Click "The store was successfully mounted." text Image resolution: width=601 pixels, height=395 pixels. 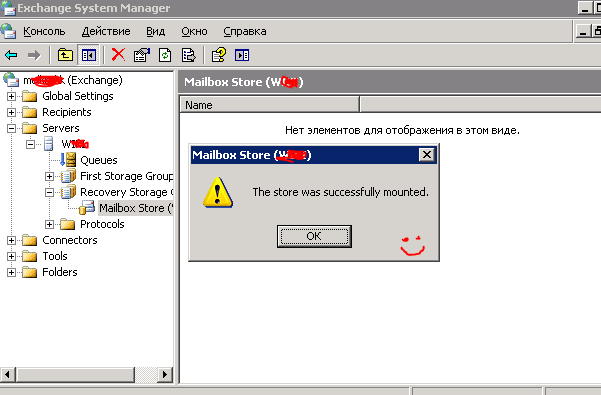340,192
